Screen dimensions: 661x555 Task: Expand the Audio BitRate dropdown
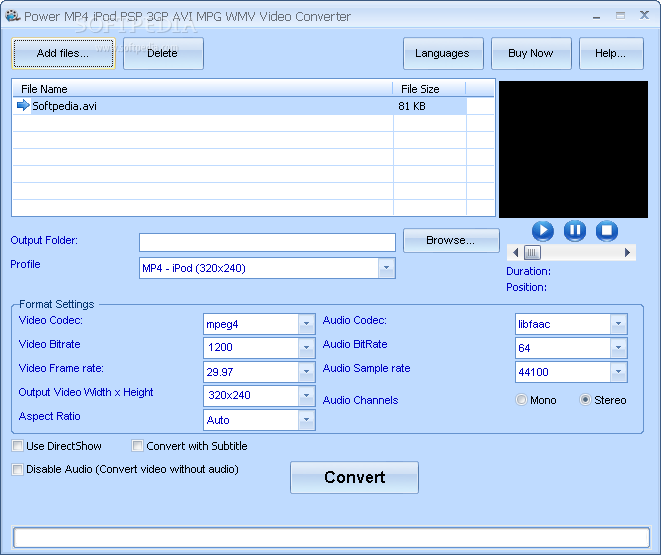tap(618, 348)
